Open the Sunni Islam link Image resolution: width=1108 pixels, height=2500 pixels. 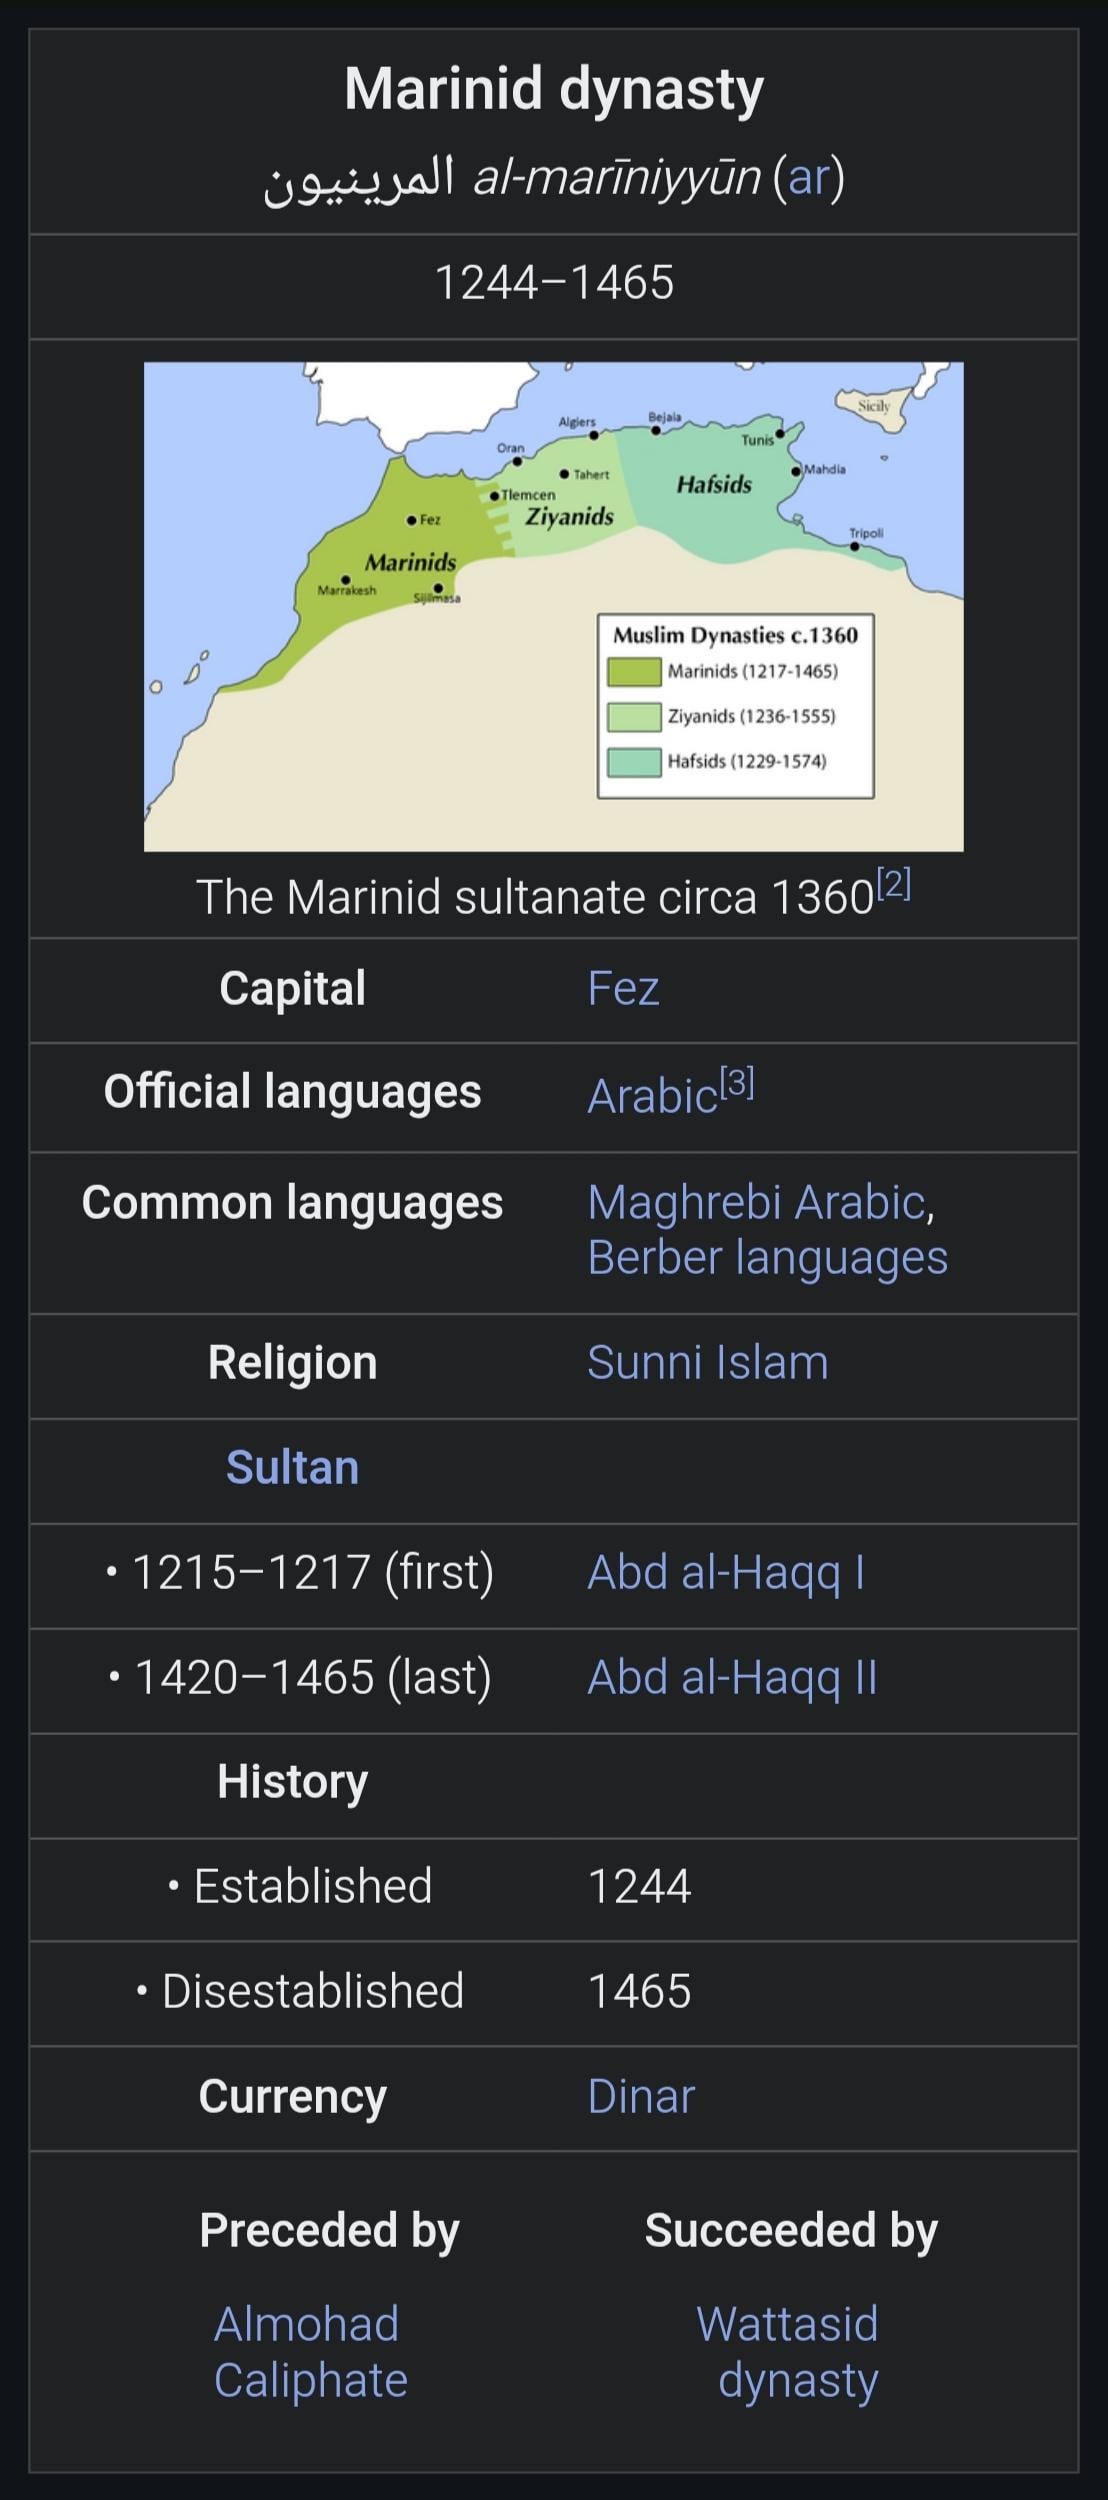coord(708,1363)
